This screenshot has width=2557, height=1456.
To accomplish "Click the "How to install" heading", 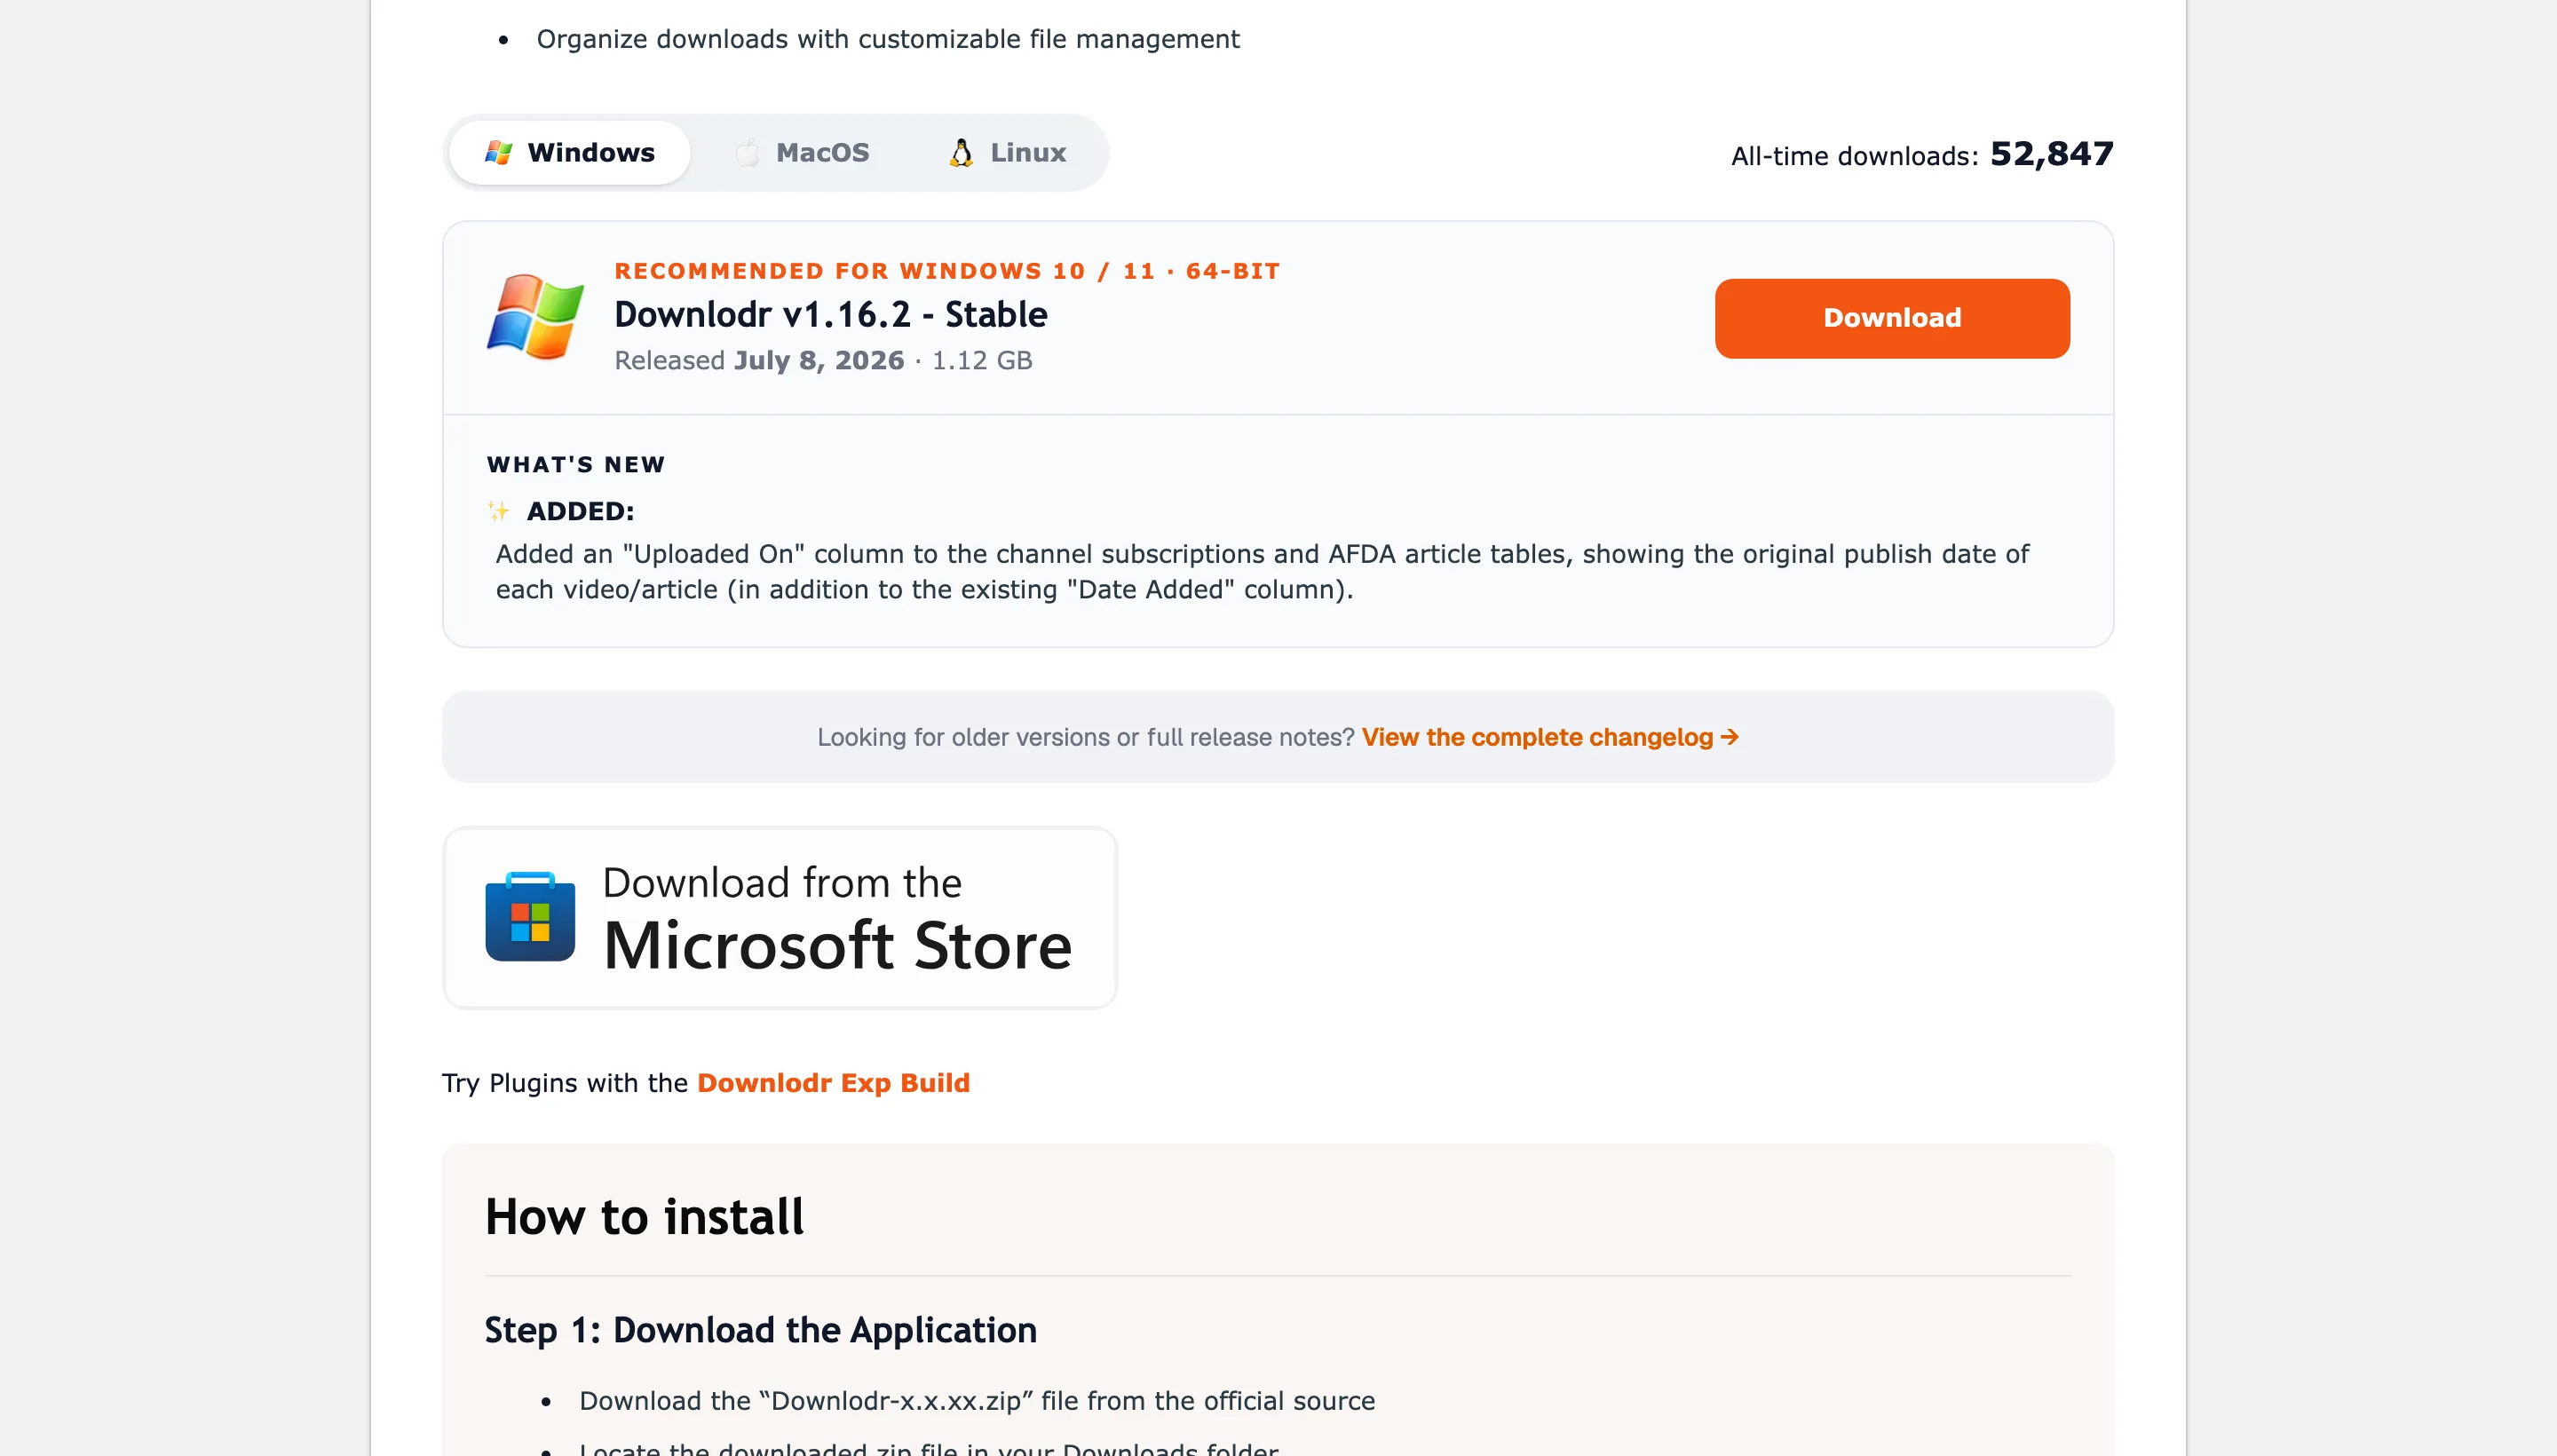I will click(x=644, y=1217).
